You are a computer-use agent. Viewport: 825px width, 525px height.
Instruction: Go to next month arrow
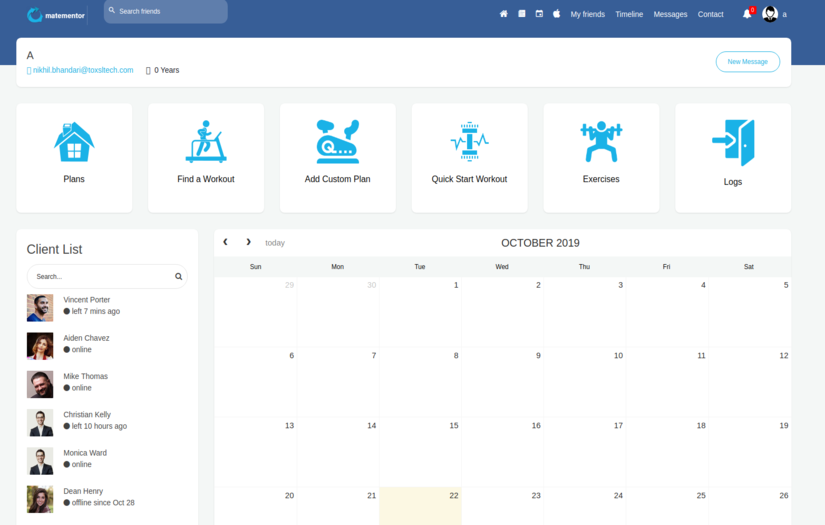pos(248,242)
